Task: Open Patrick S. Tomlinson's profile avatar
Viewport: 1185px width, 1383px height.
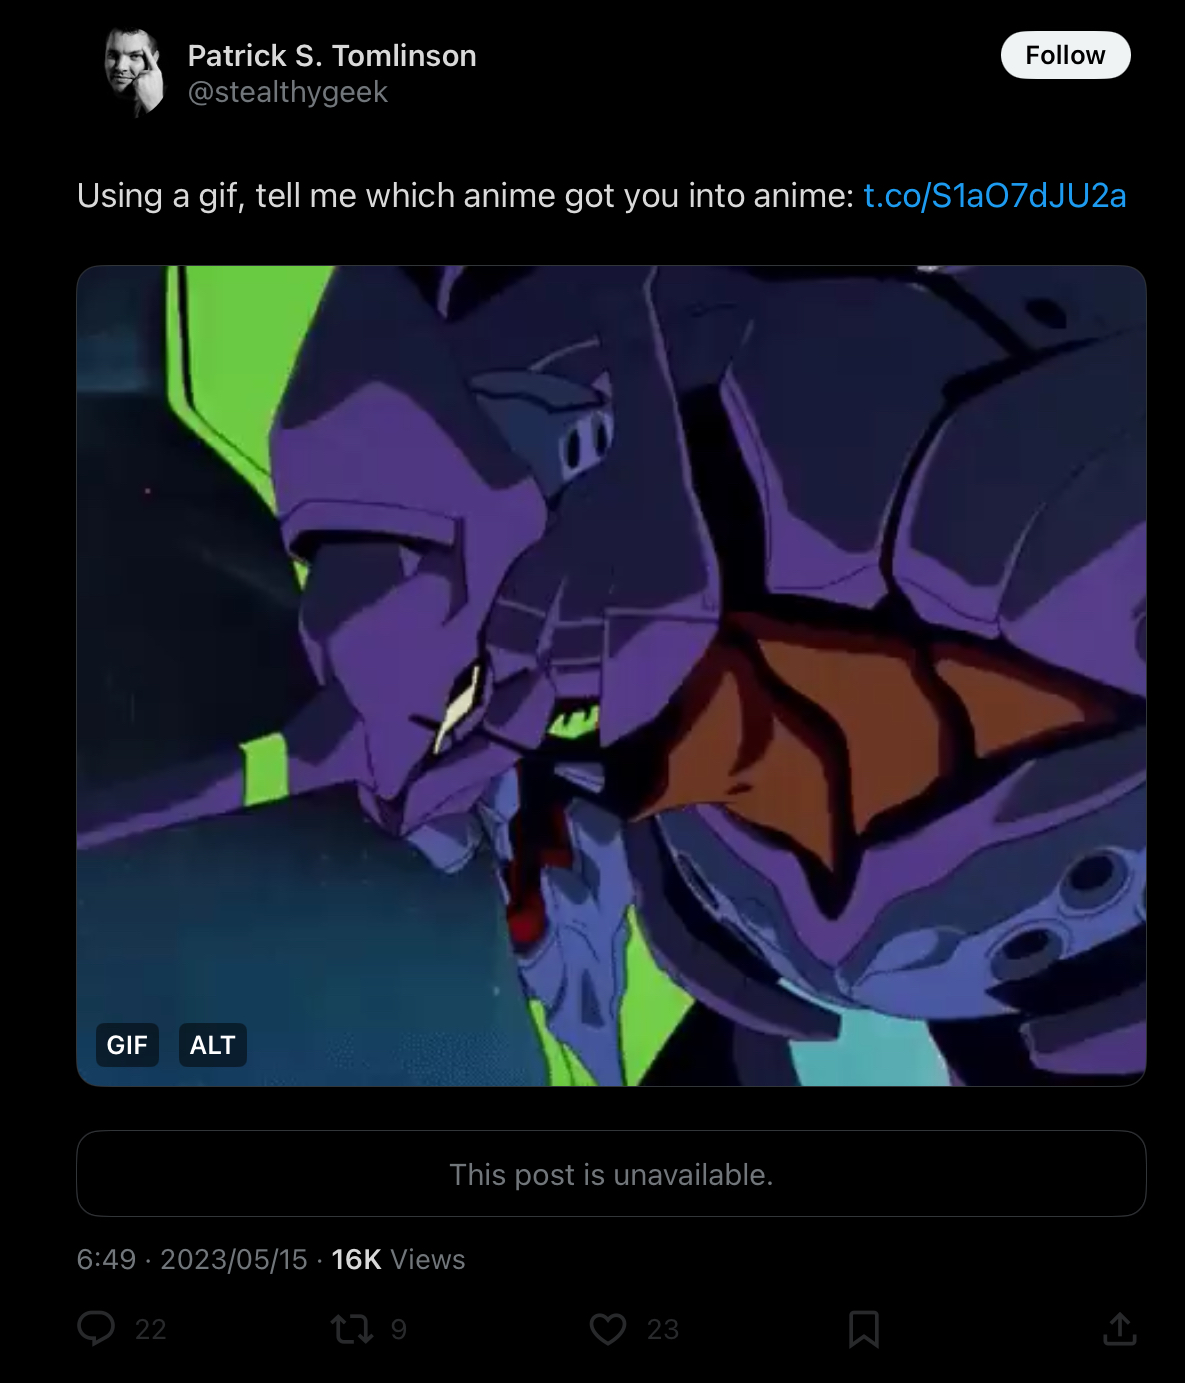Action: pos(135,72)
